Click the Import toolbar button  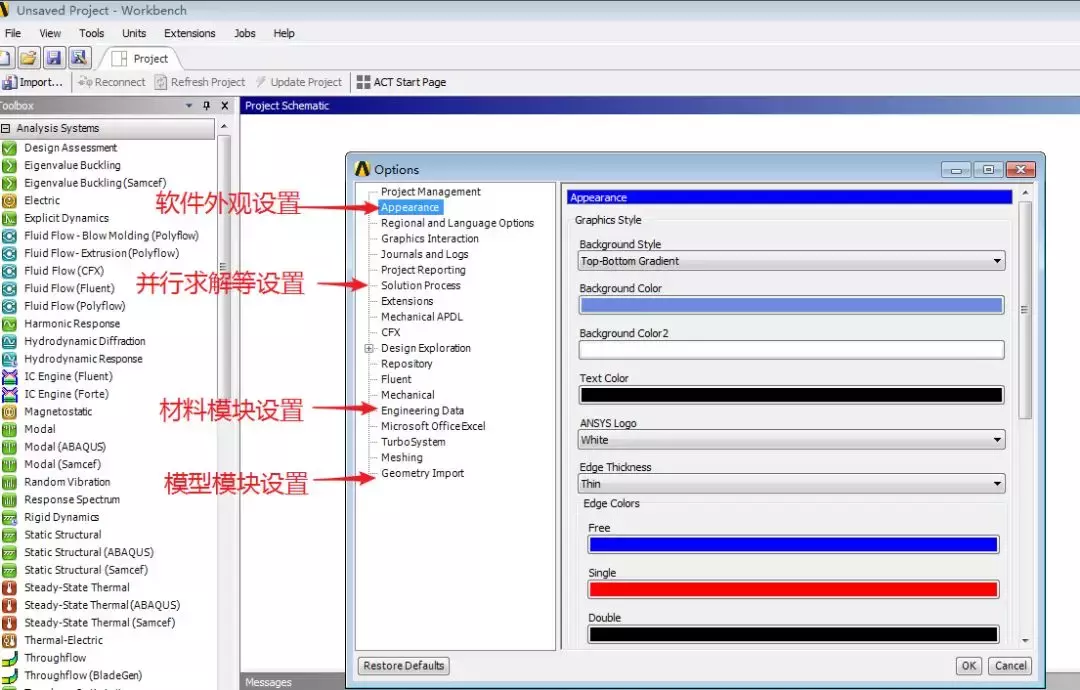coord(33,82)
